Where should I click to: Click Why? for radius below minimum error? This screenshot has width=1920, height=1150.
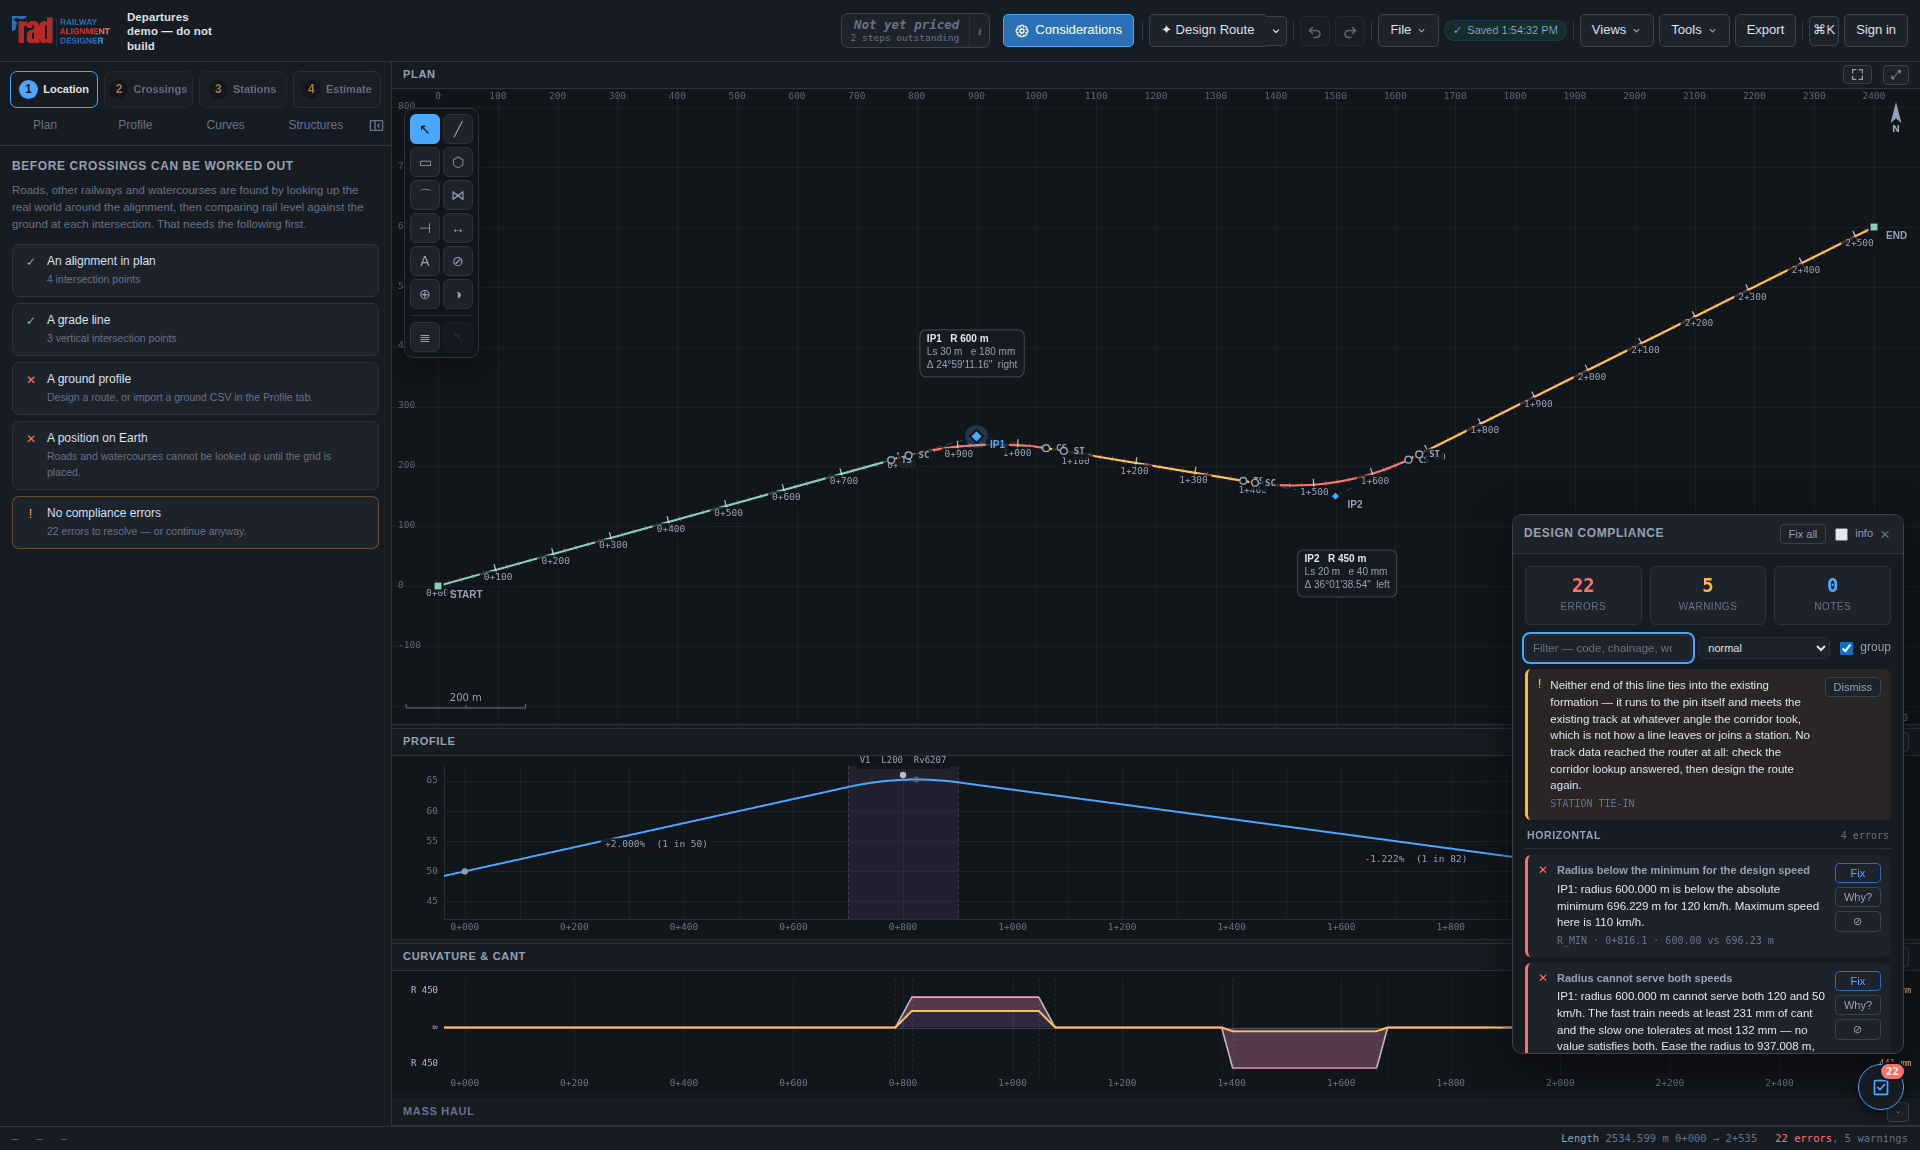coord(1857,897)
